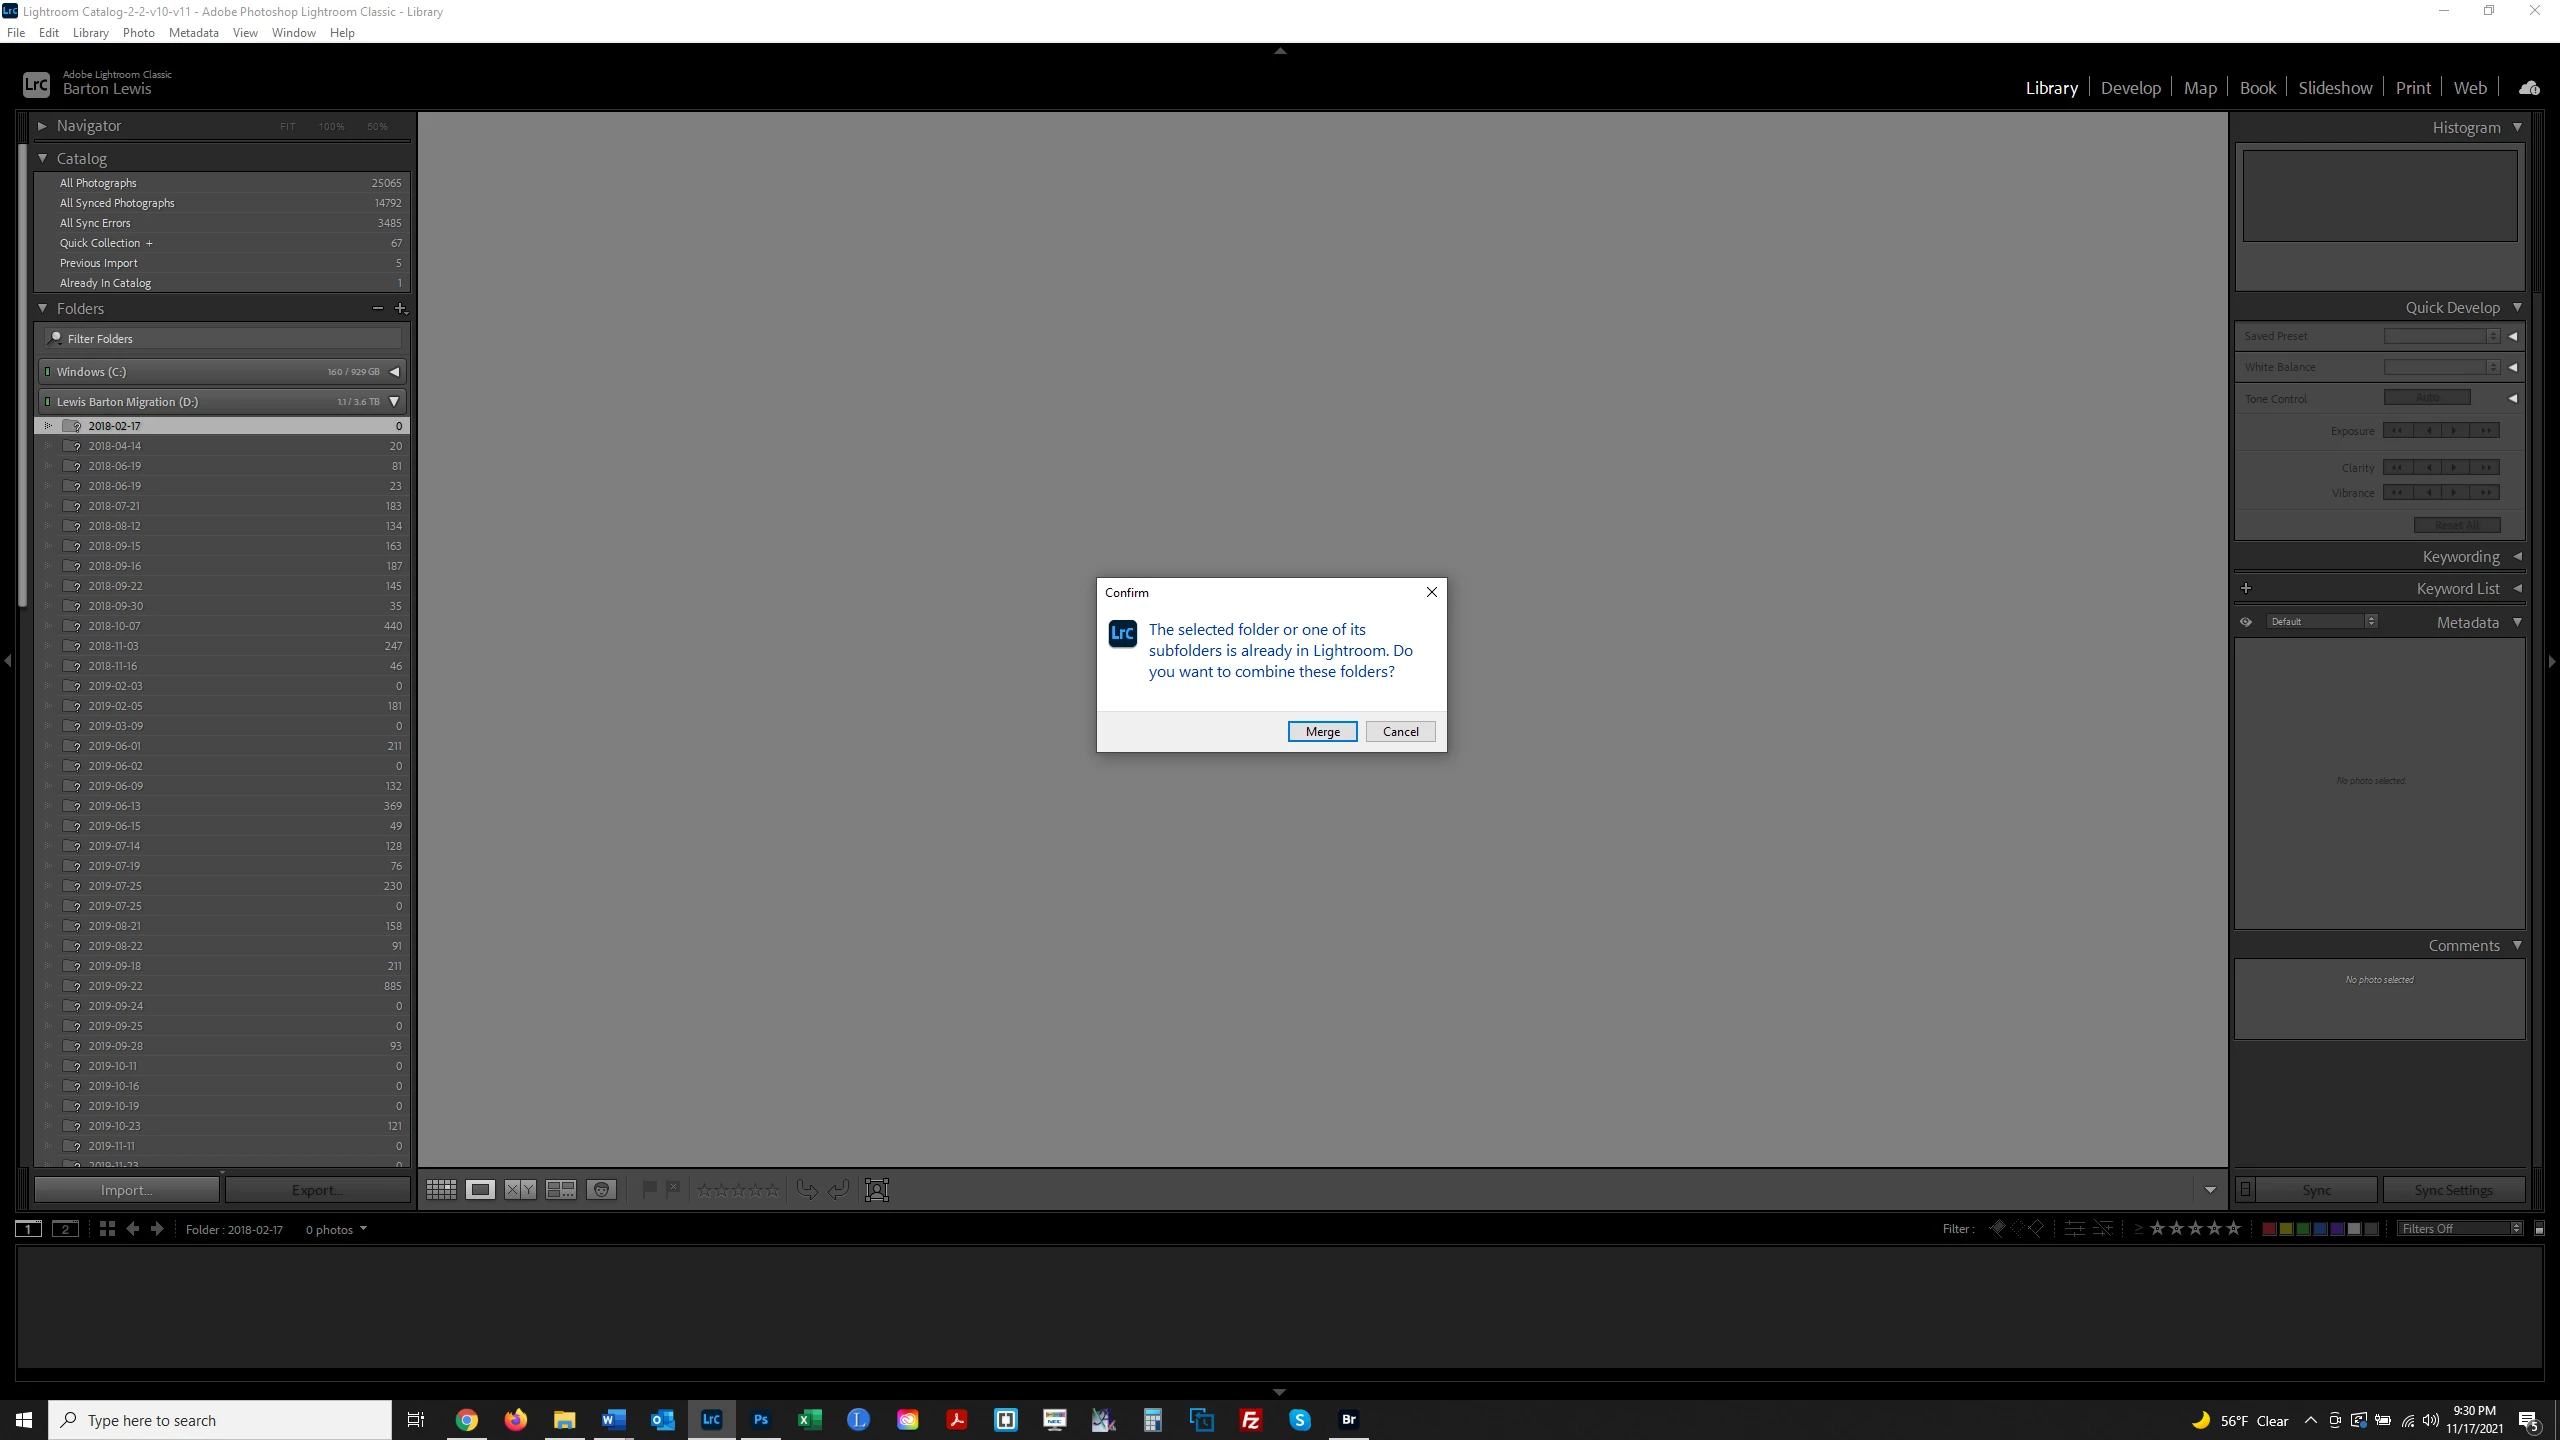
Task: Switch to the Develop module
Action: pyautogui.click(x=2130, y=88)
